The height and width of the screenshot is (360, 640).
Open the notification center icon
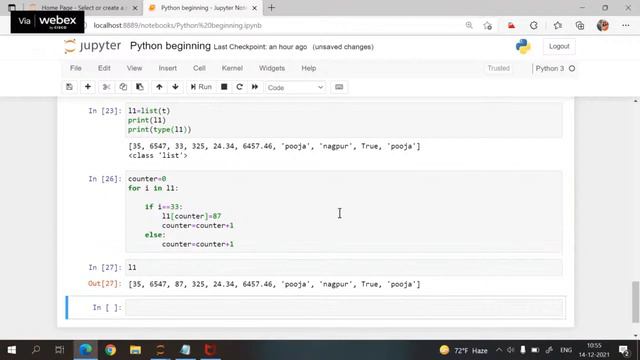[x=623, y=350]
